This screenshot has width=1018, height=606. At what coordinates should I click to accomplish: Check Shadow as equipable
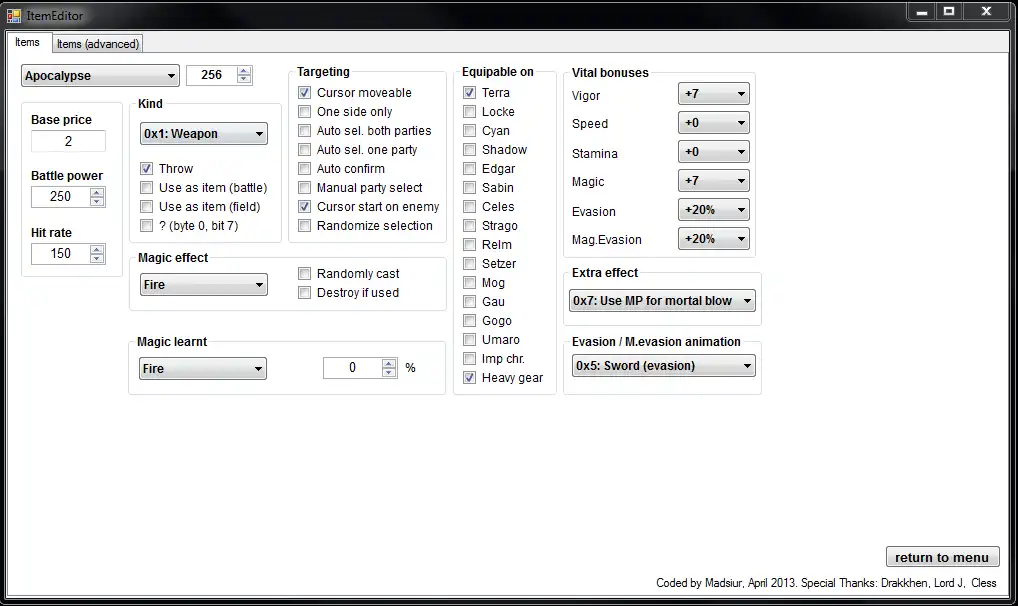point(469,149)
